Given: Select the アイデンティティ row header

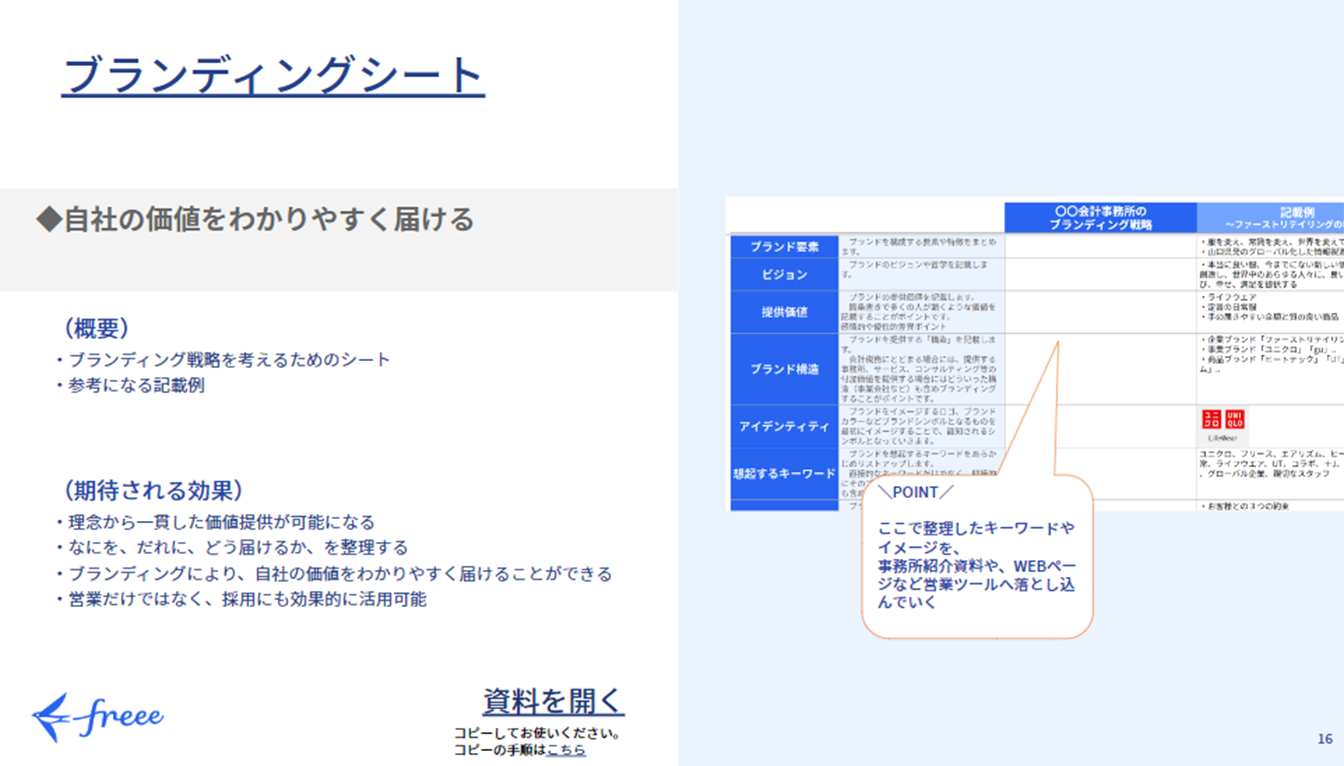Looking at the screenshot, I should tap(784, 427).
